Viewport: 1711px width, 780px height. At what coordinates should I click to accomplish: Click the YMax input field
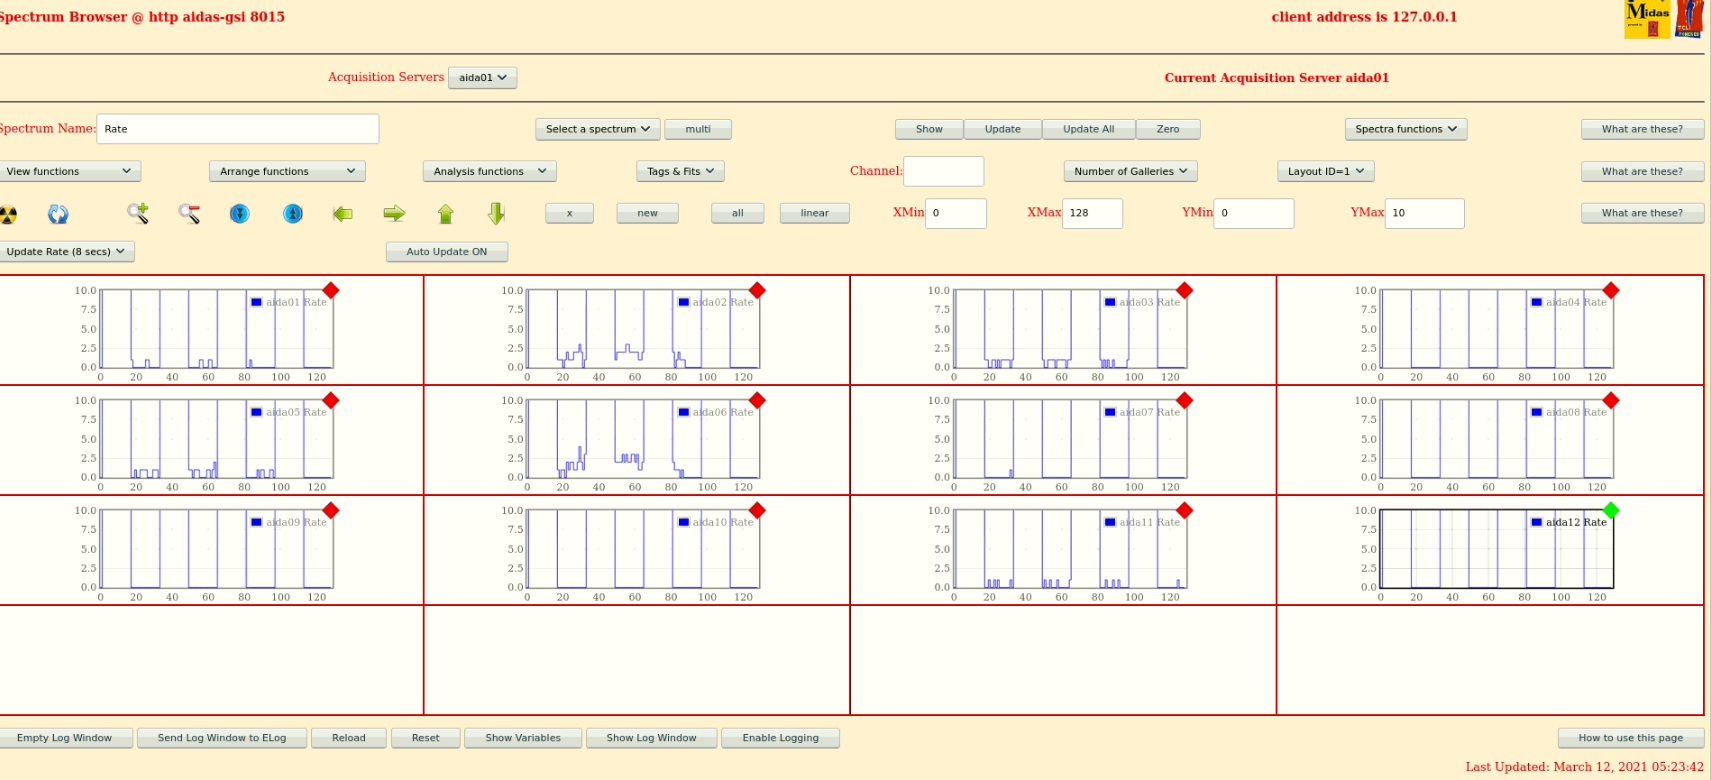[1425, 213]
